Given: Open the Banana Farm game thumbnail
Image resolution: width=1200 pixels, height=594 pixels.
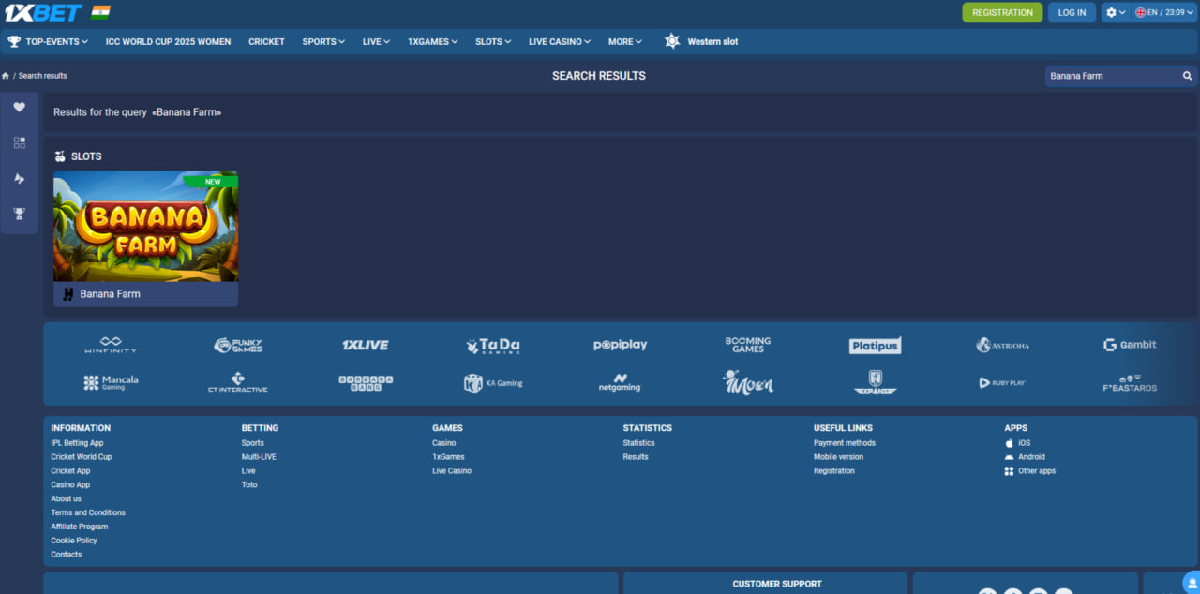Looking at the screenshot, I should (x=145, y=227).
